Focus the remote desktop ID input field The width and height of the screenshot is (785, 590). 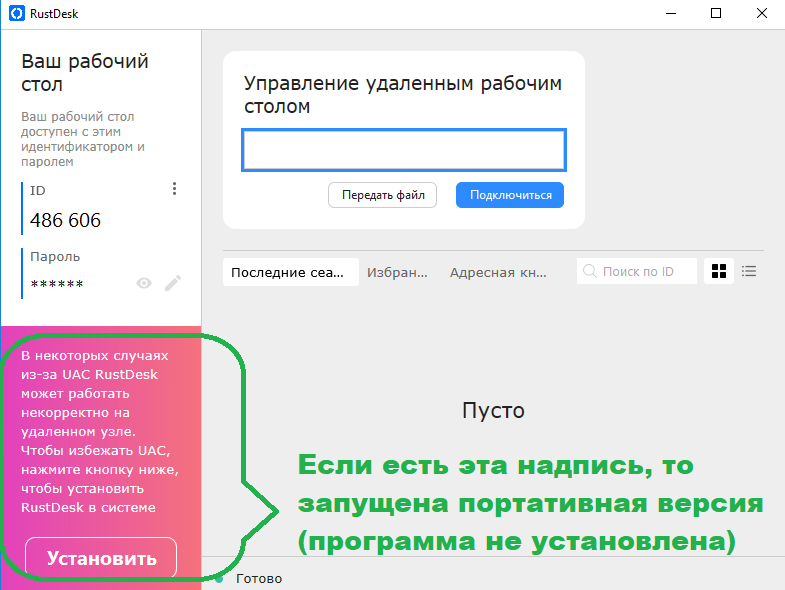pyautogui.click(x=404, y=150)
